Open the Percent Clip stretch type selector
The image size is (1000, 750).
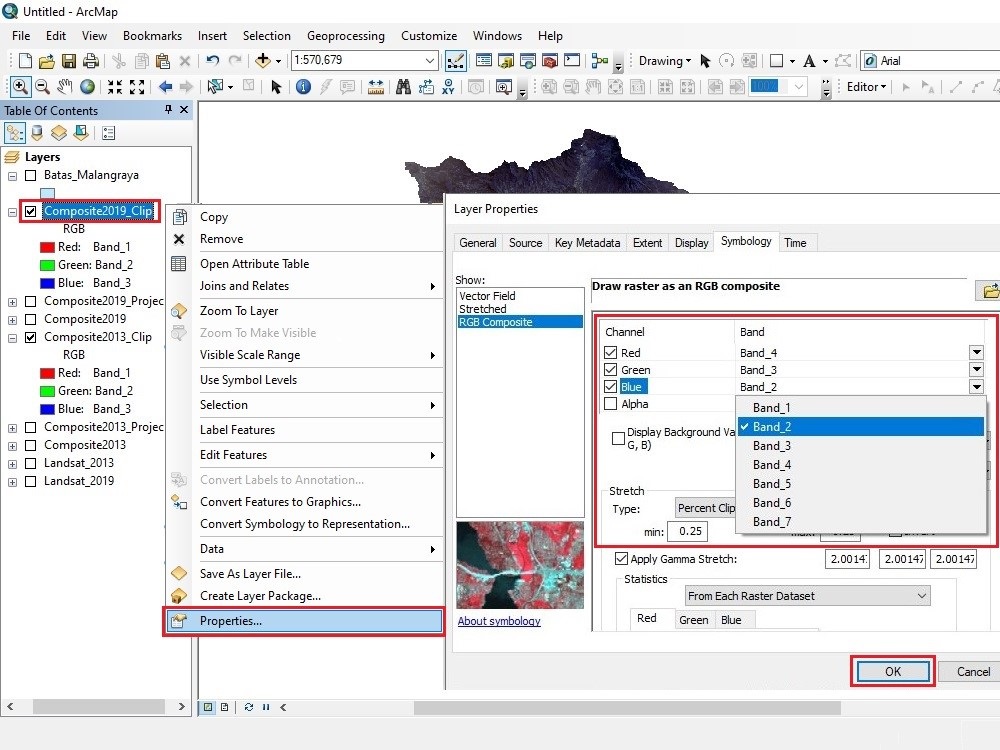[x=705, y=508]
